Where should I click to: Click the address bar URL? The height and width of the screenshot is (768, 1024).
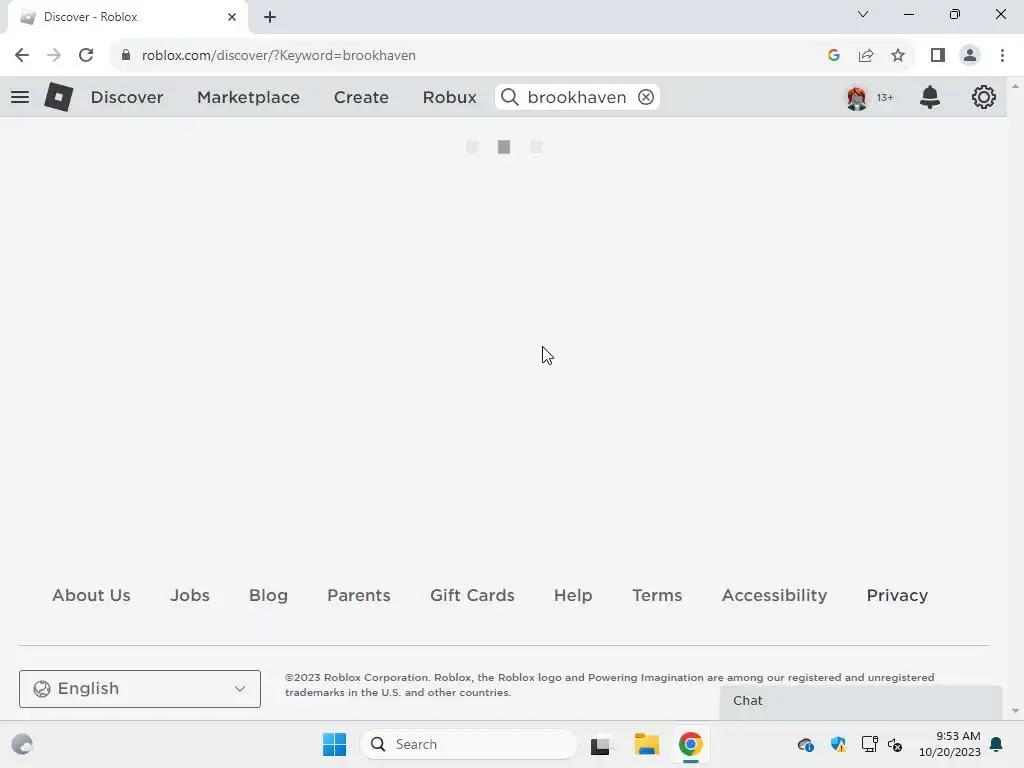pos(279,56)
